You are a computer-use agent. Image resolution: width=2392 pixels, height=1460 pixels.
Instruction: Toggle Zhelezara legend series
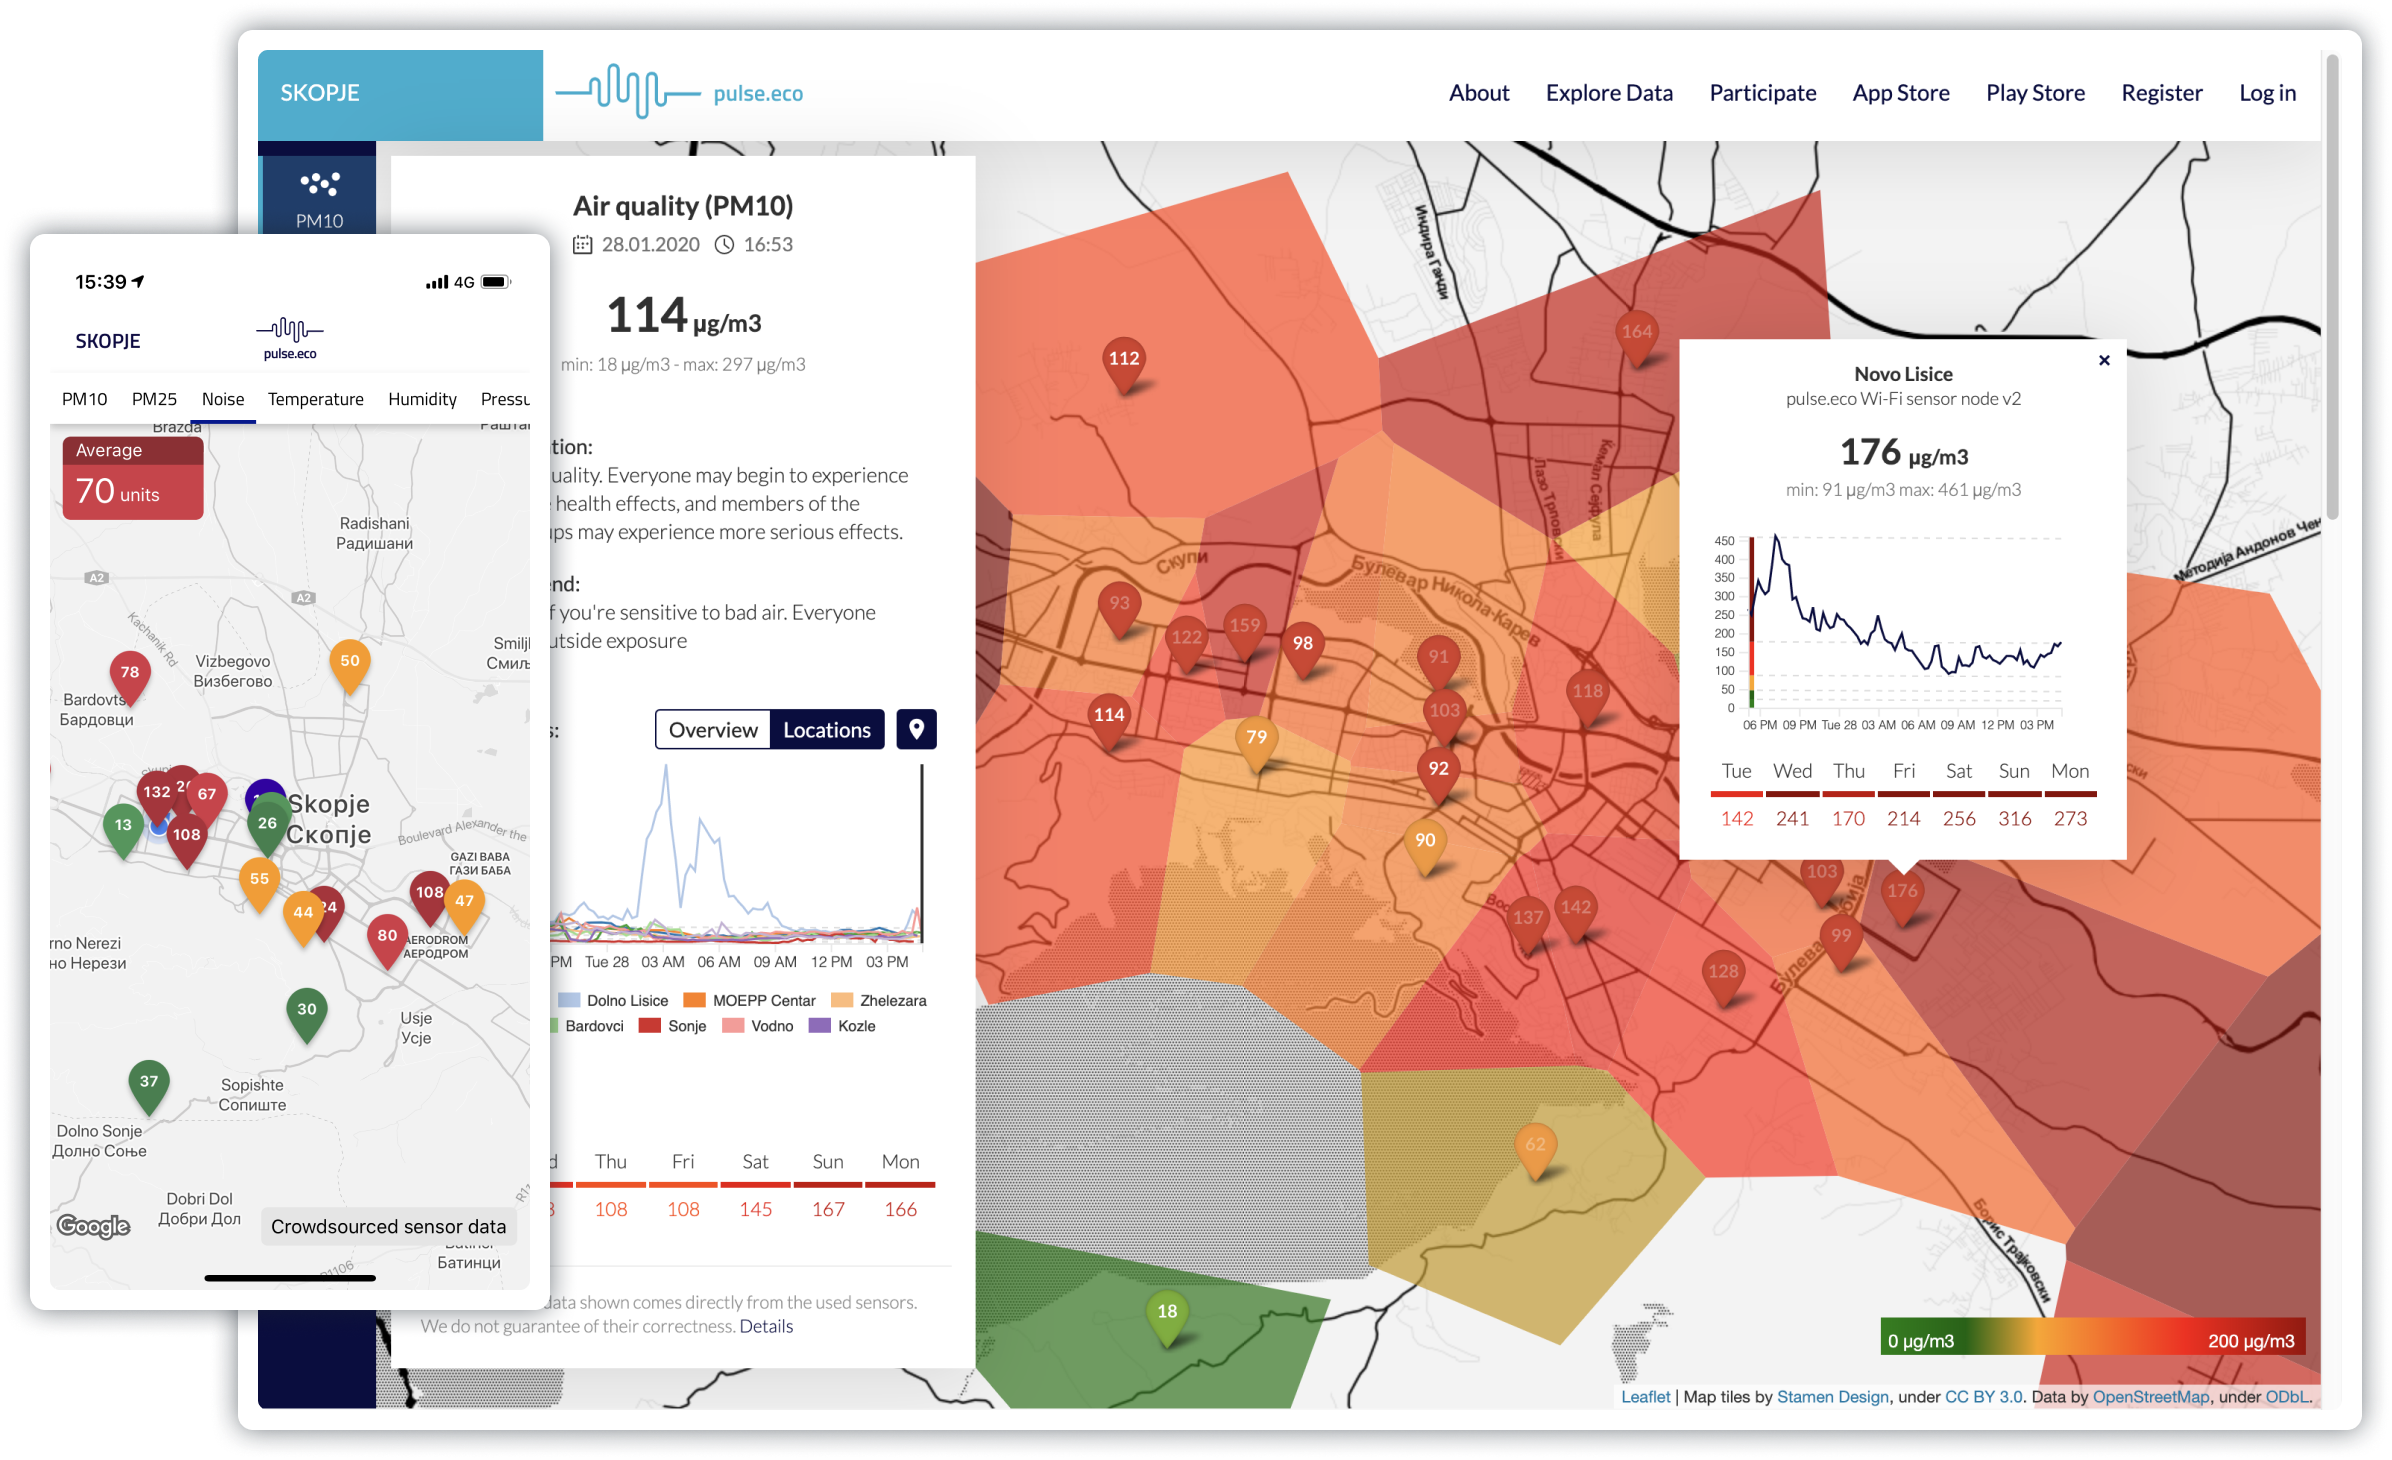pos(879,1000)
